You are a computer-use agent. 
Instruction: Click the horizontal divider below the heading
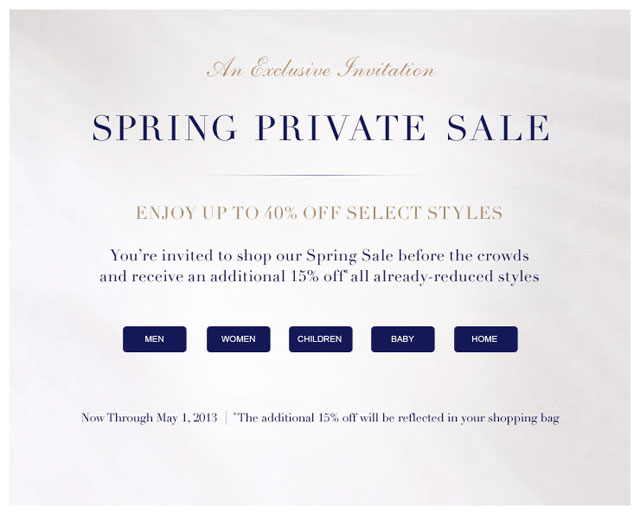point(320,176)
